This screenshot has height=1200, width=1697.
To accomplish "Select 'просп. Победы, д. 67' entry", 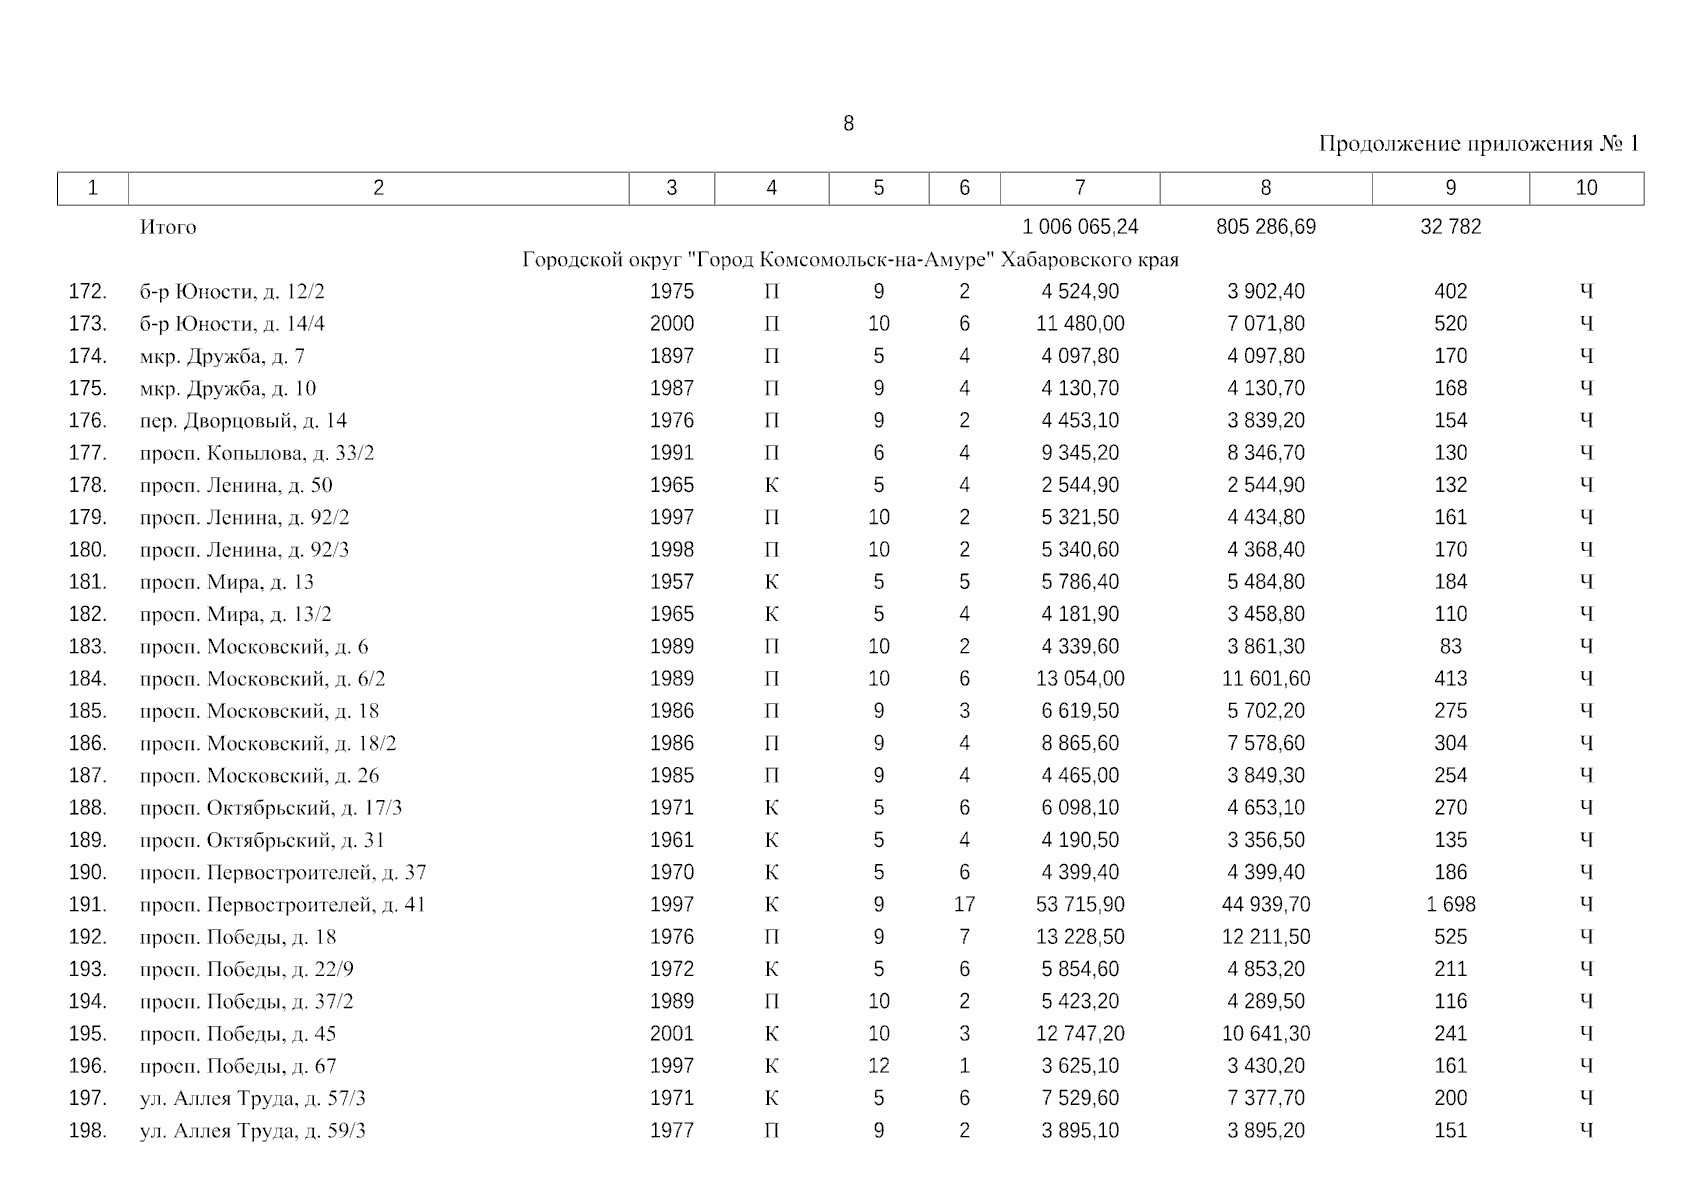I will pos(238,1066).
